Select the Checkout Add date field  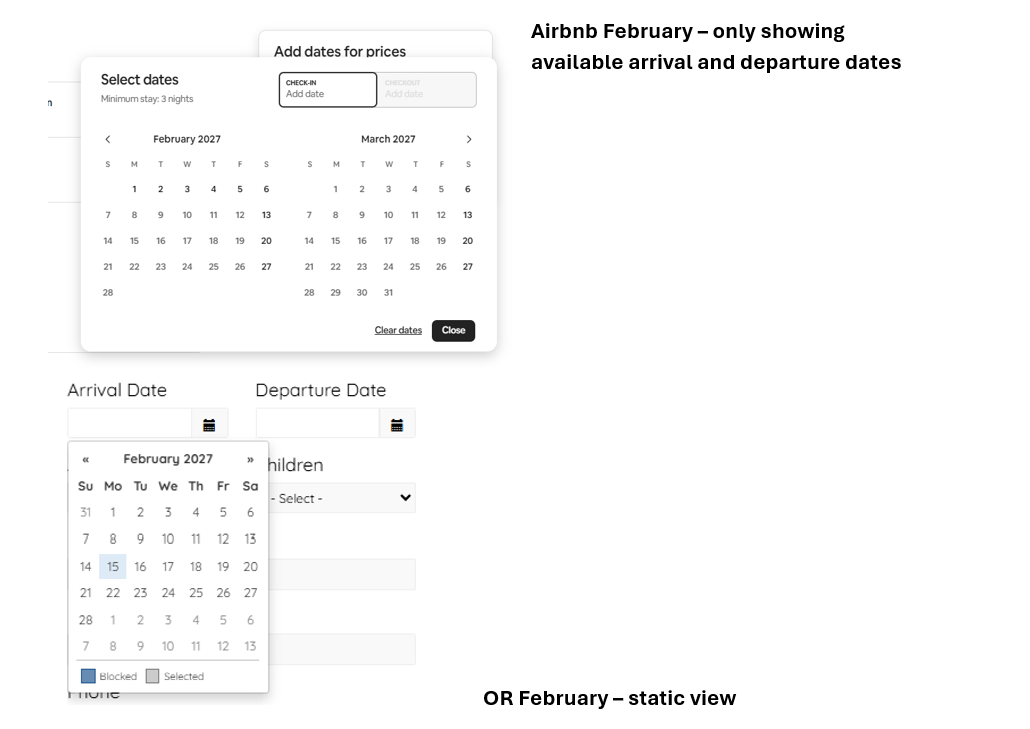click(x=427, y=90)
